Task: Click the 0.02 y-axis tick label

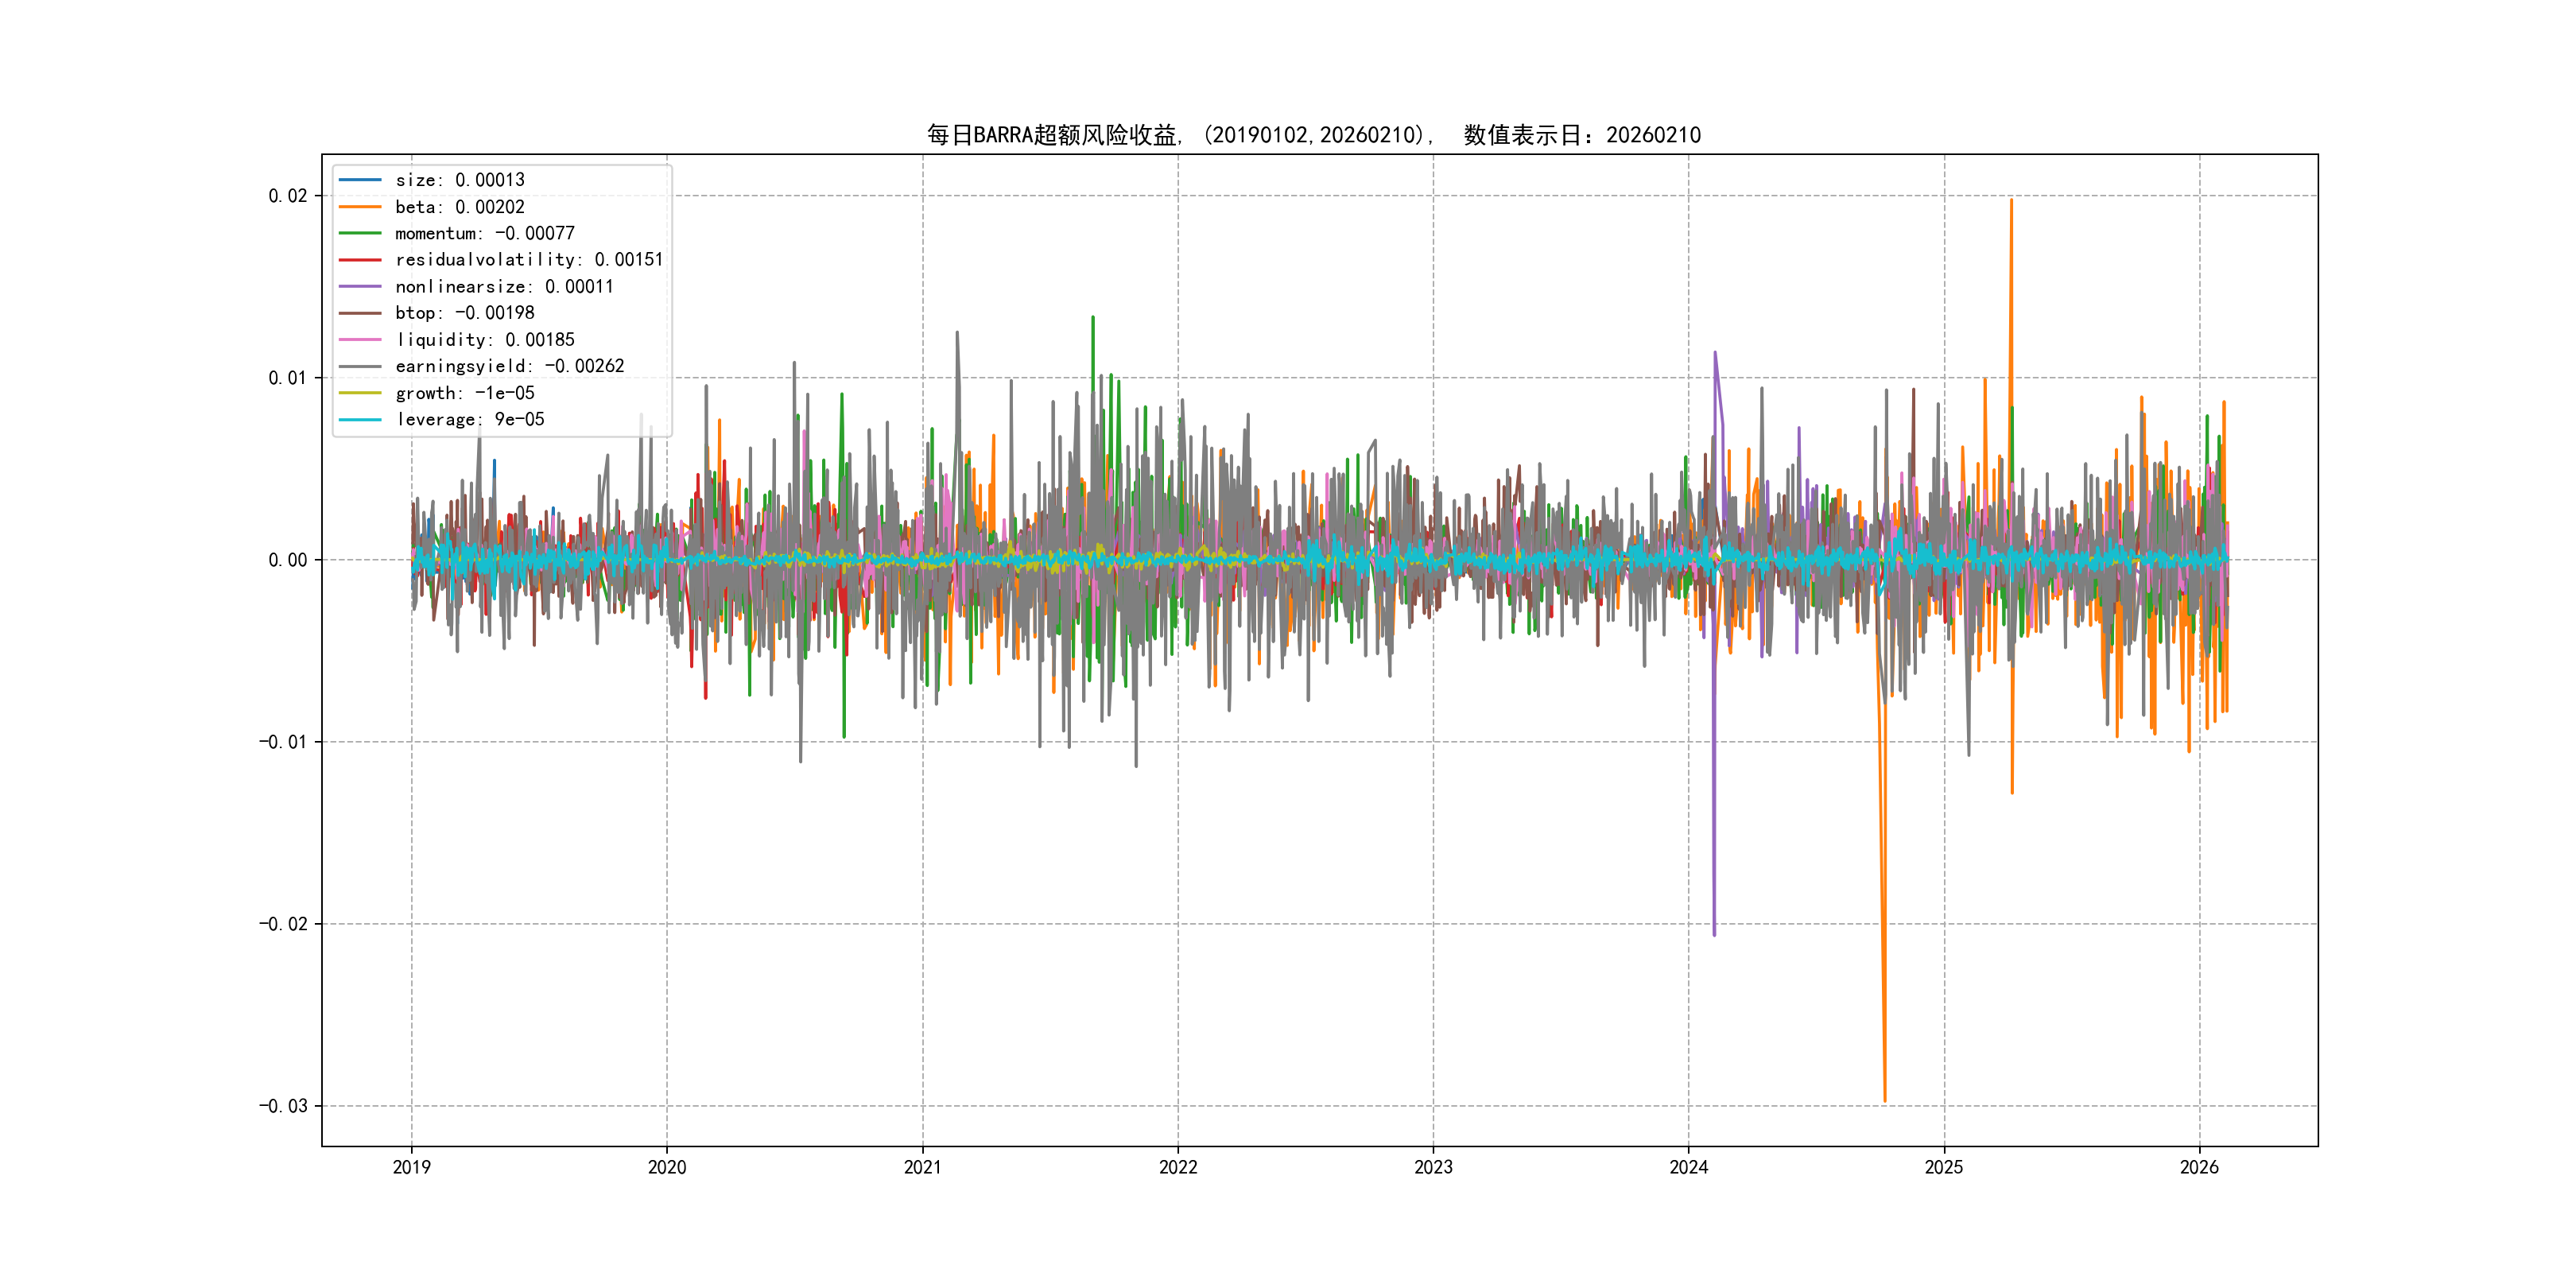Action: pyautogui.click(x=287, y=196)
